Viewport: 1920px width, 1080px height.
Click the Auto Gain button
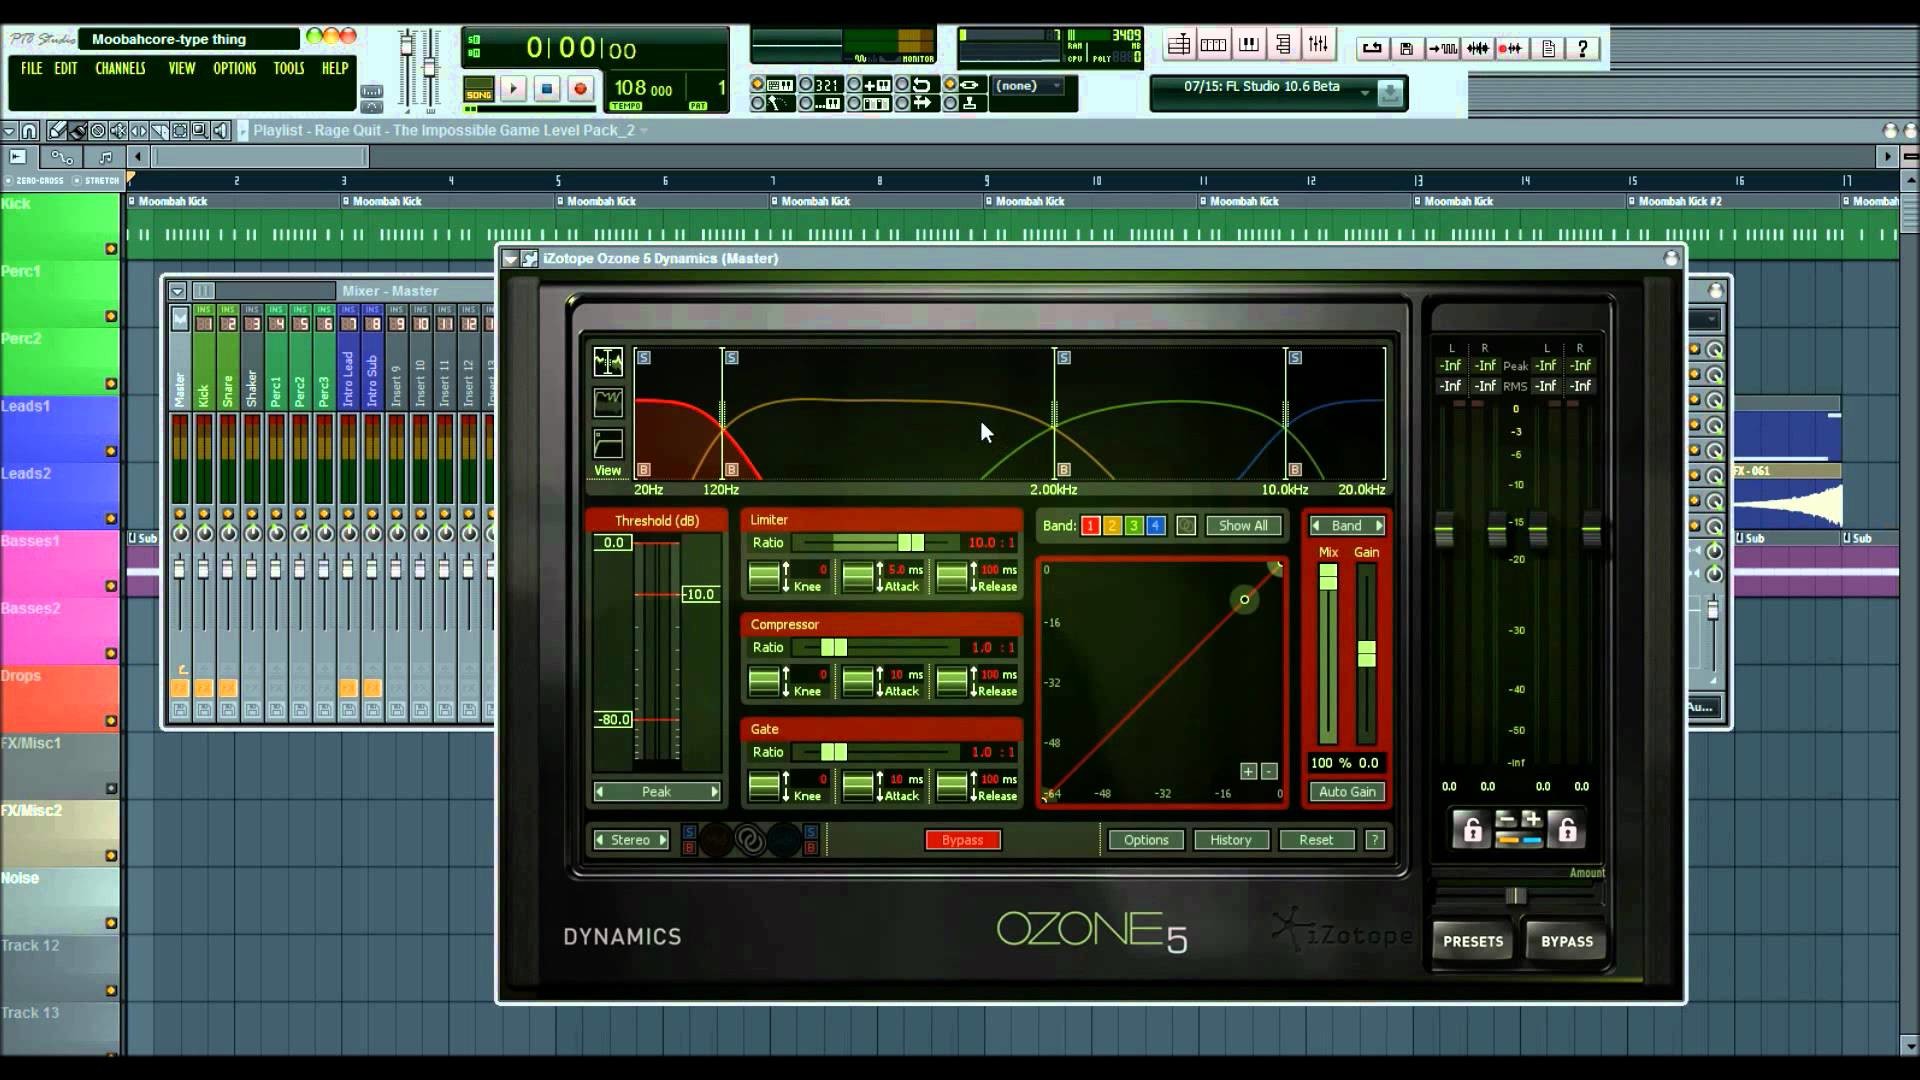[x=1347, y=792]
